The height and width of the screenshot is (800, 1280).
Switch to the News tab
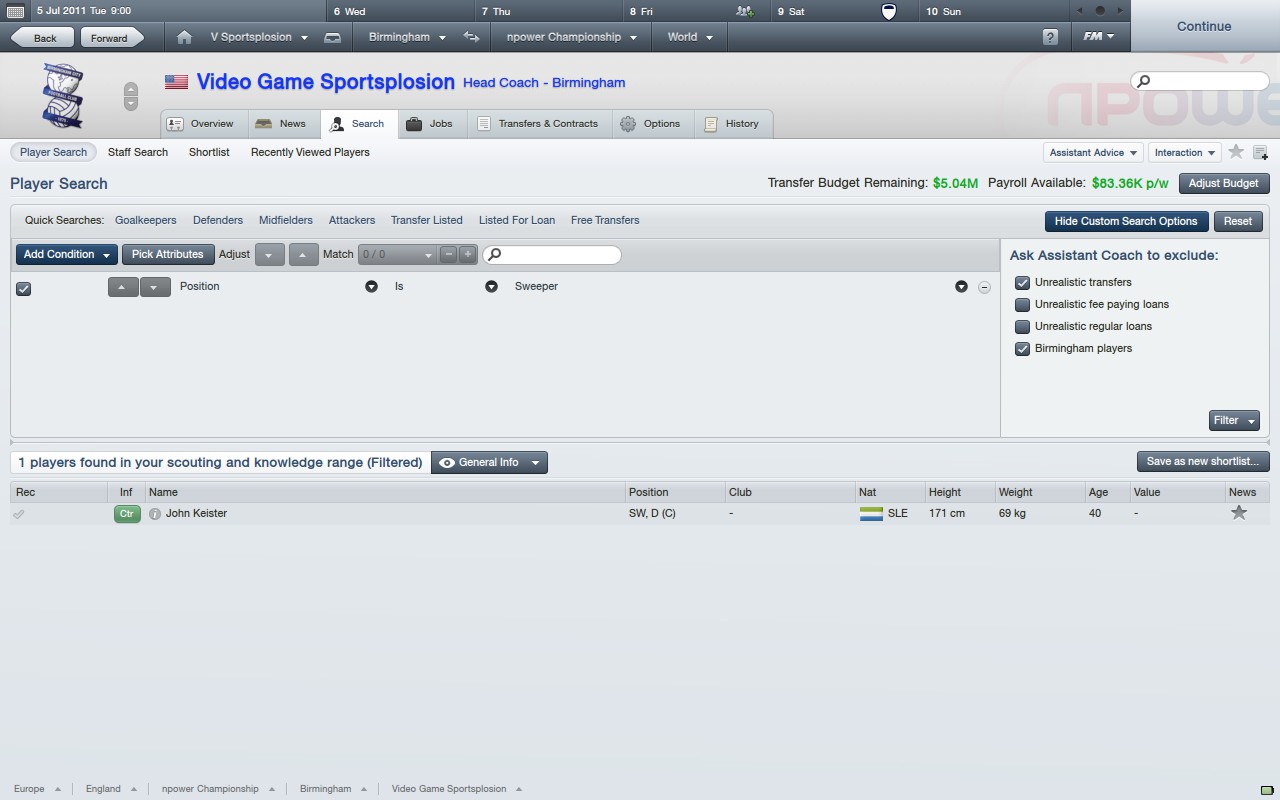[283, 124]
